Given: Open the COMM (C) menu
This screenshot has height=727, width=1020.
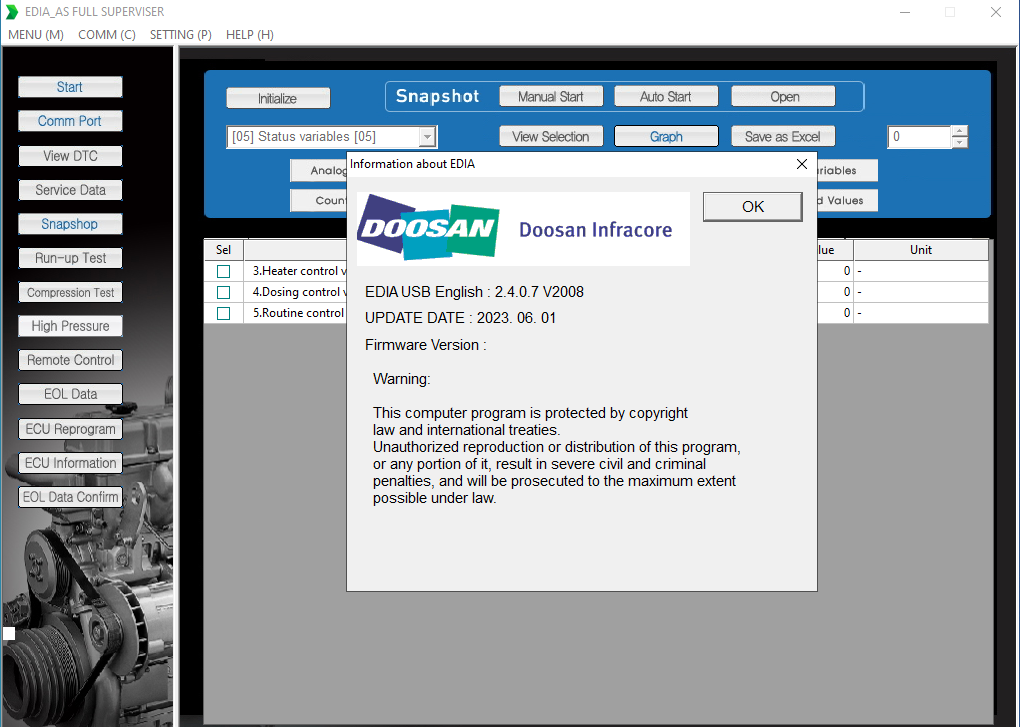Looking at the screenshot, I should [x=107, y=34].
